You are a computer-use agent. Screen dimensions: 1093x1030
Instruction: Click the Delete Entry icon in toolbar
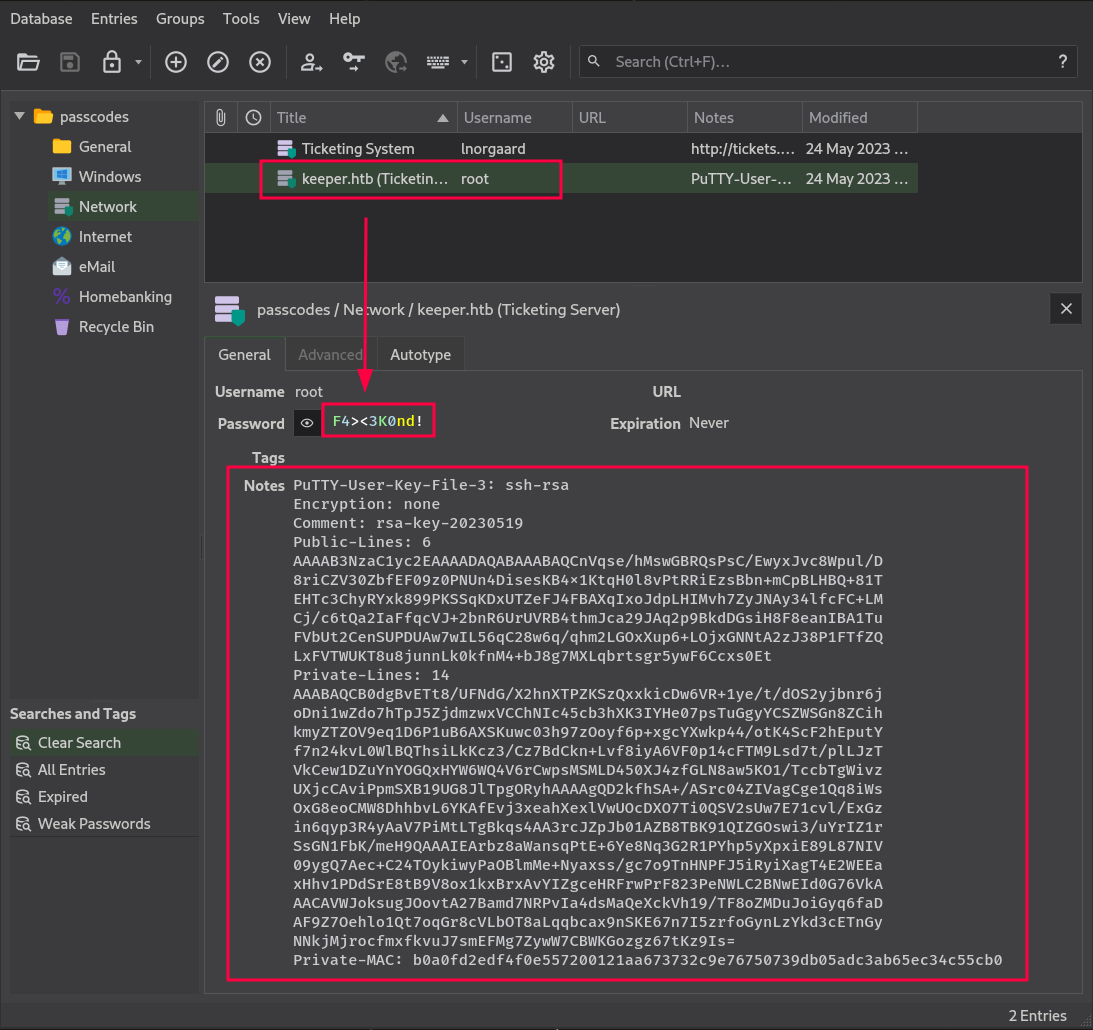260,62
